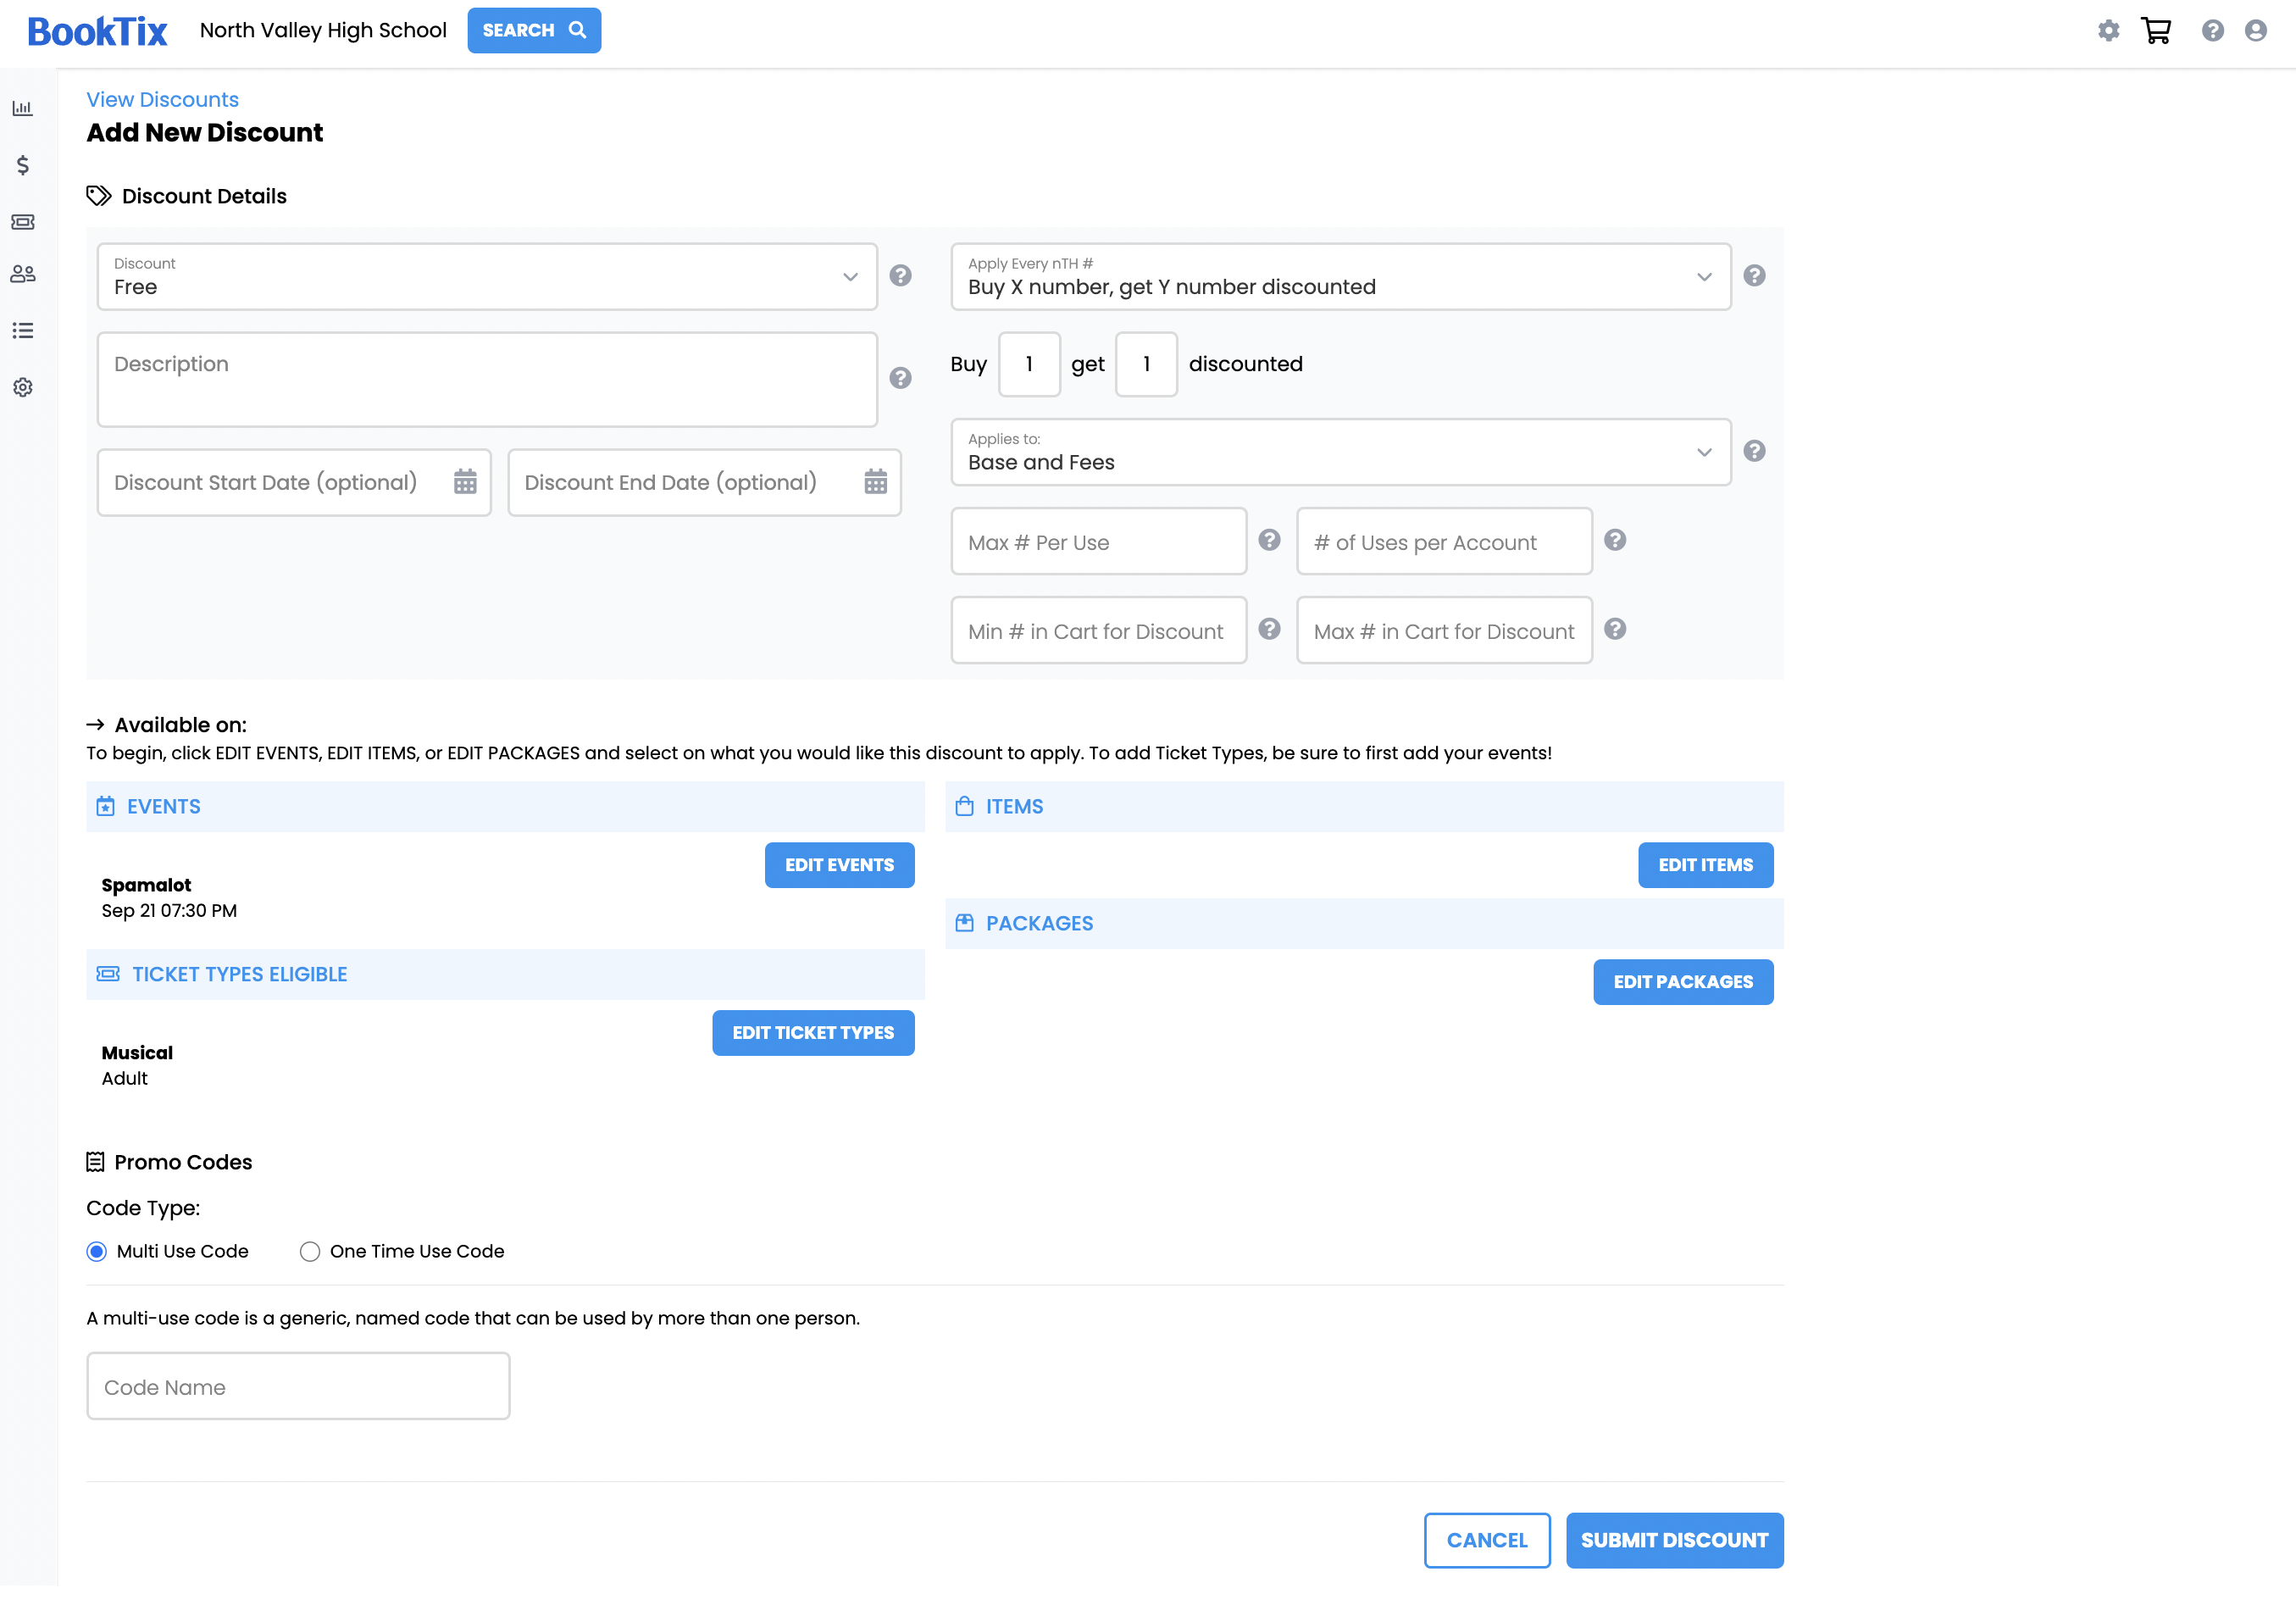Viewport: 2296px width, 1605px height.
Task: Show help for the Description field
Action: tap(901, 378)
